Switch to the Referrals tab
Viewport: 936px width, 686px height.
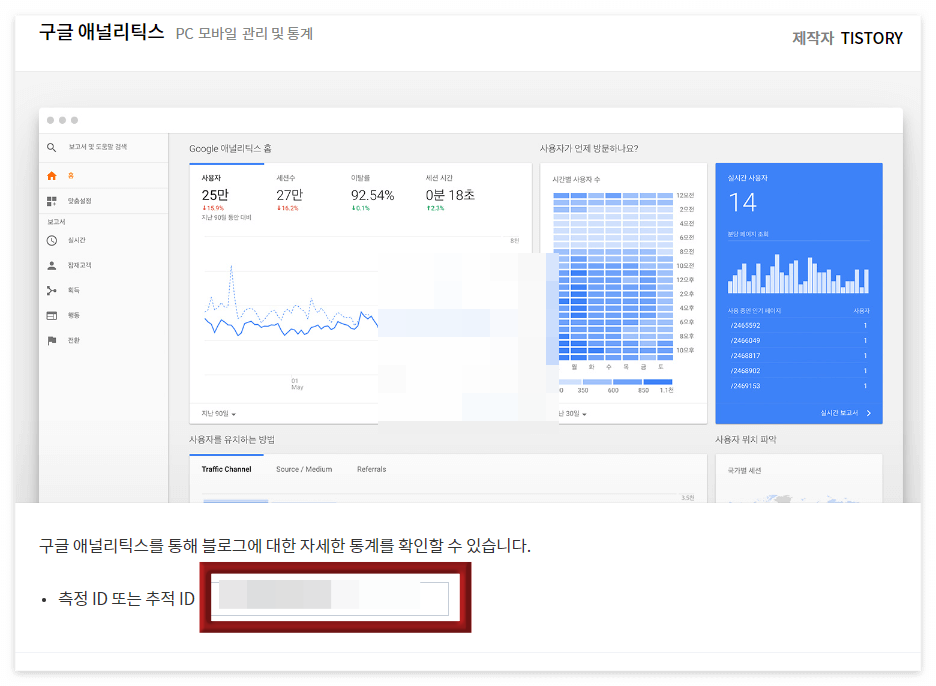coord(371,469)
